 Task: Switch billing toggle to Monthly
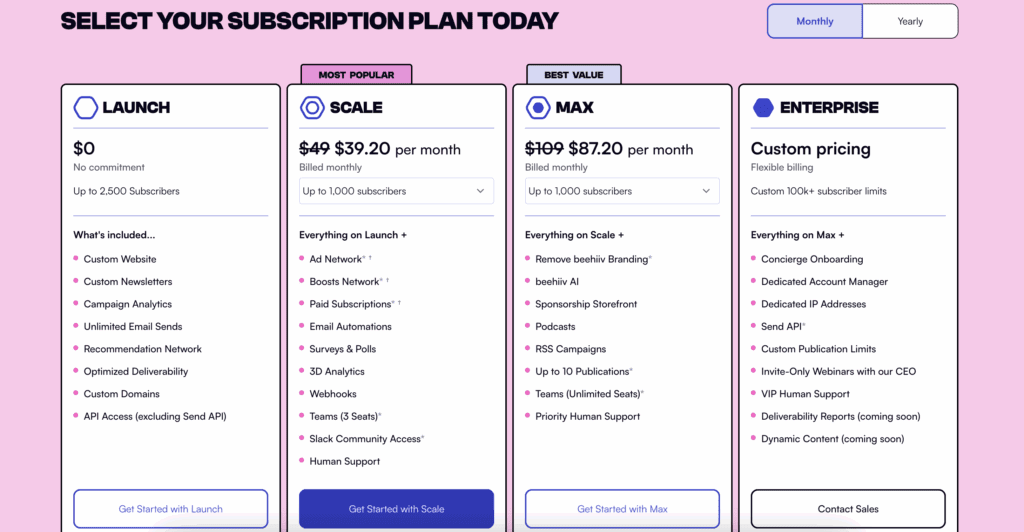click(814, 21)
